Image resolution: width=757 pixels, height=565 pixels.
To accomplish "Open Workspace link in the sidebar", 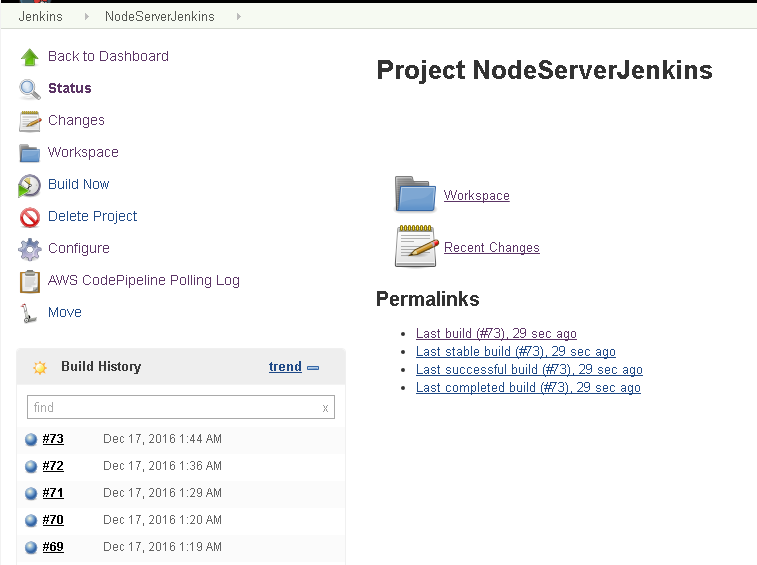I will point(83,152).
